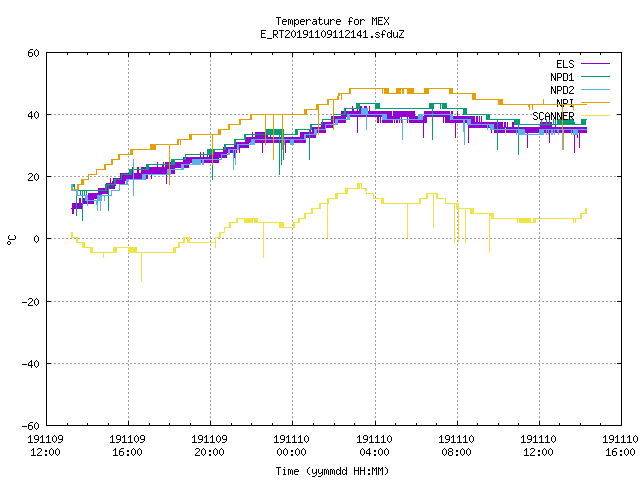Select the filename E_RT20191109112141.sfduZ subtitle
640x480 pixels.
click(x=332, y=34)
